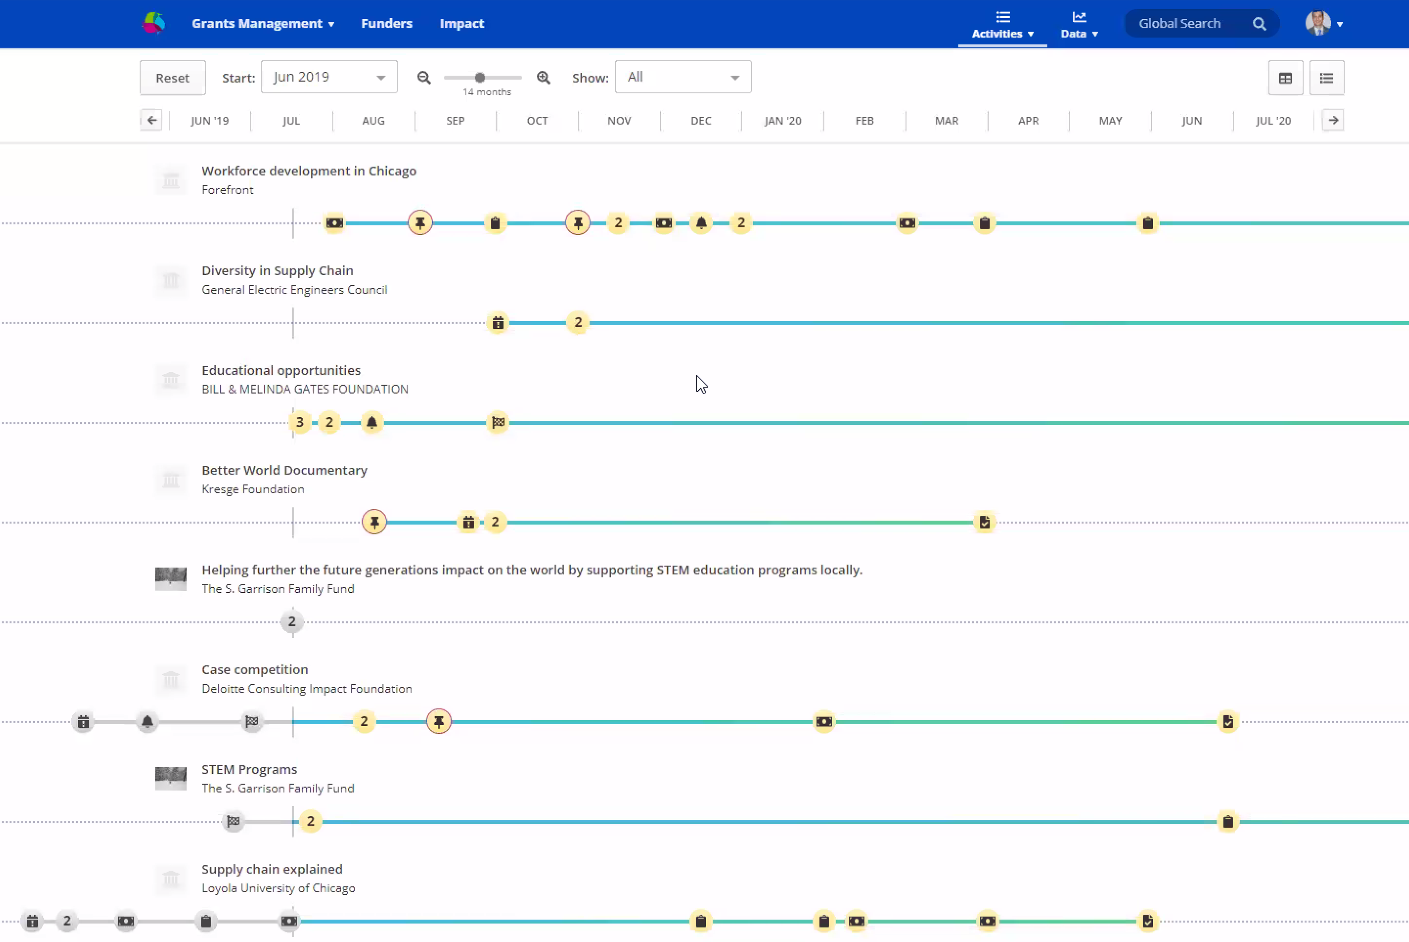Click the zoom out magnifier icon
Image resolution: width=1409 pixels, height=942 pixels.
tap(424, 78)
